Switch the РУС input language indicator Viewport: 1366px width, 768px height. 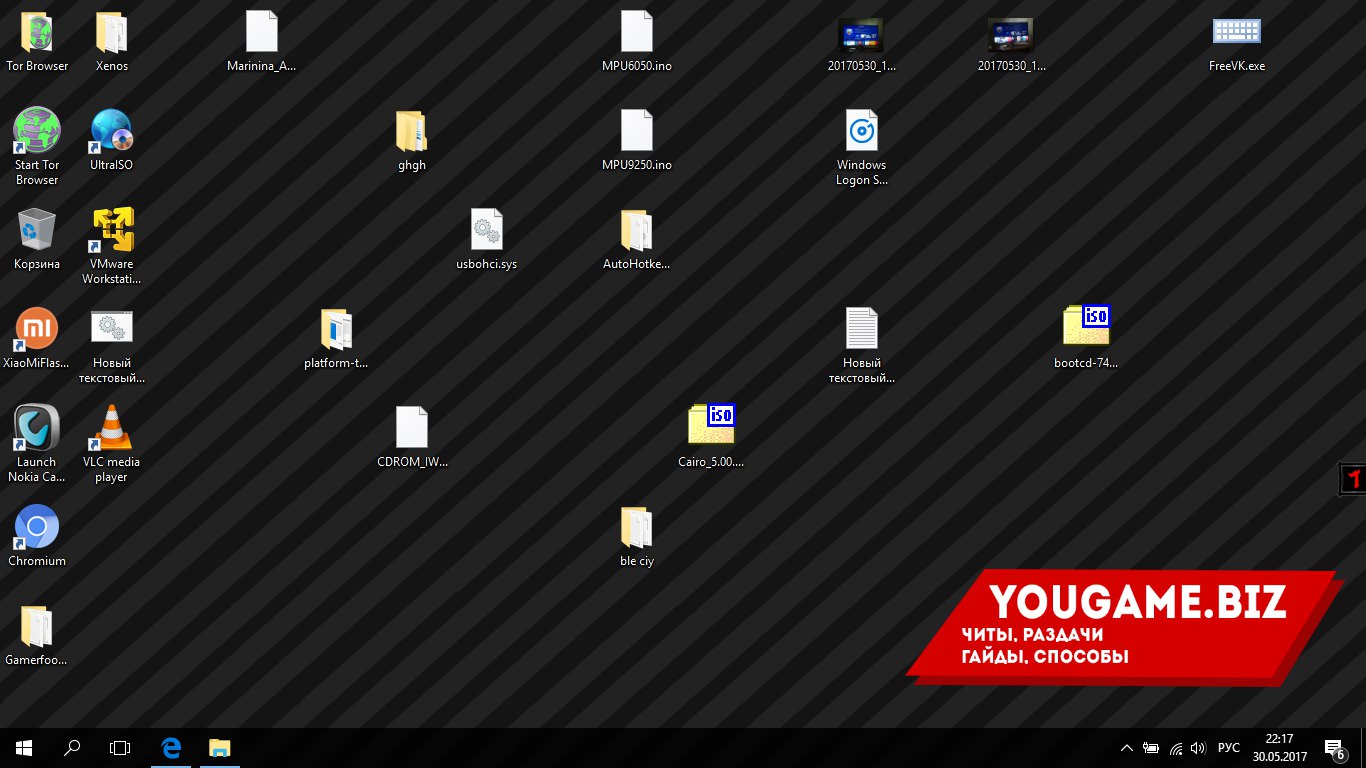point(1229,748)
